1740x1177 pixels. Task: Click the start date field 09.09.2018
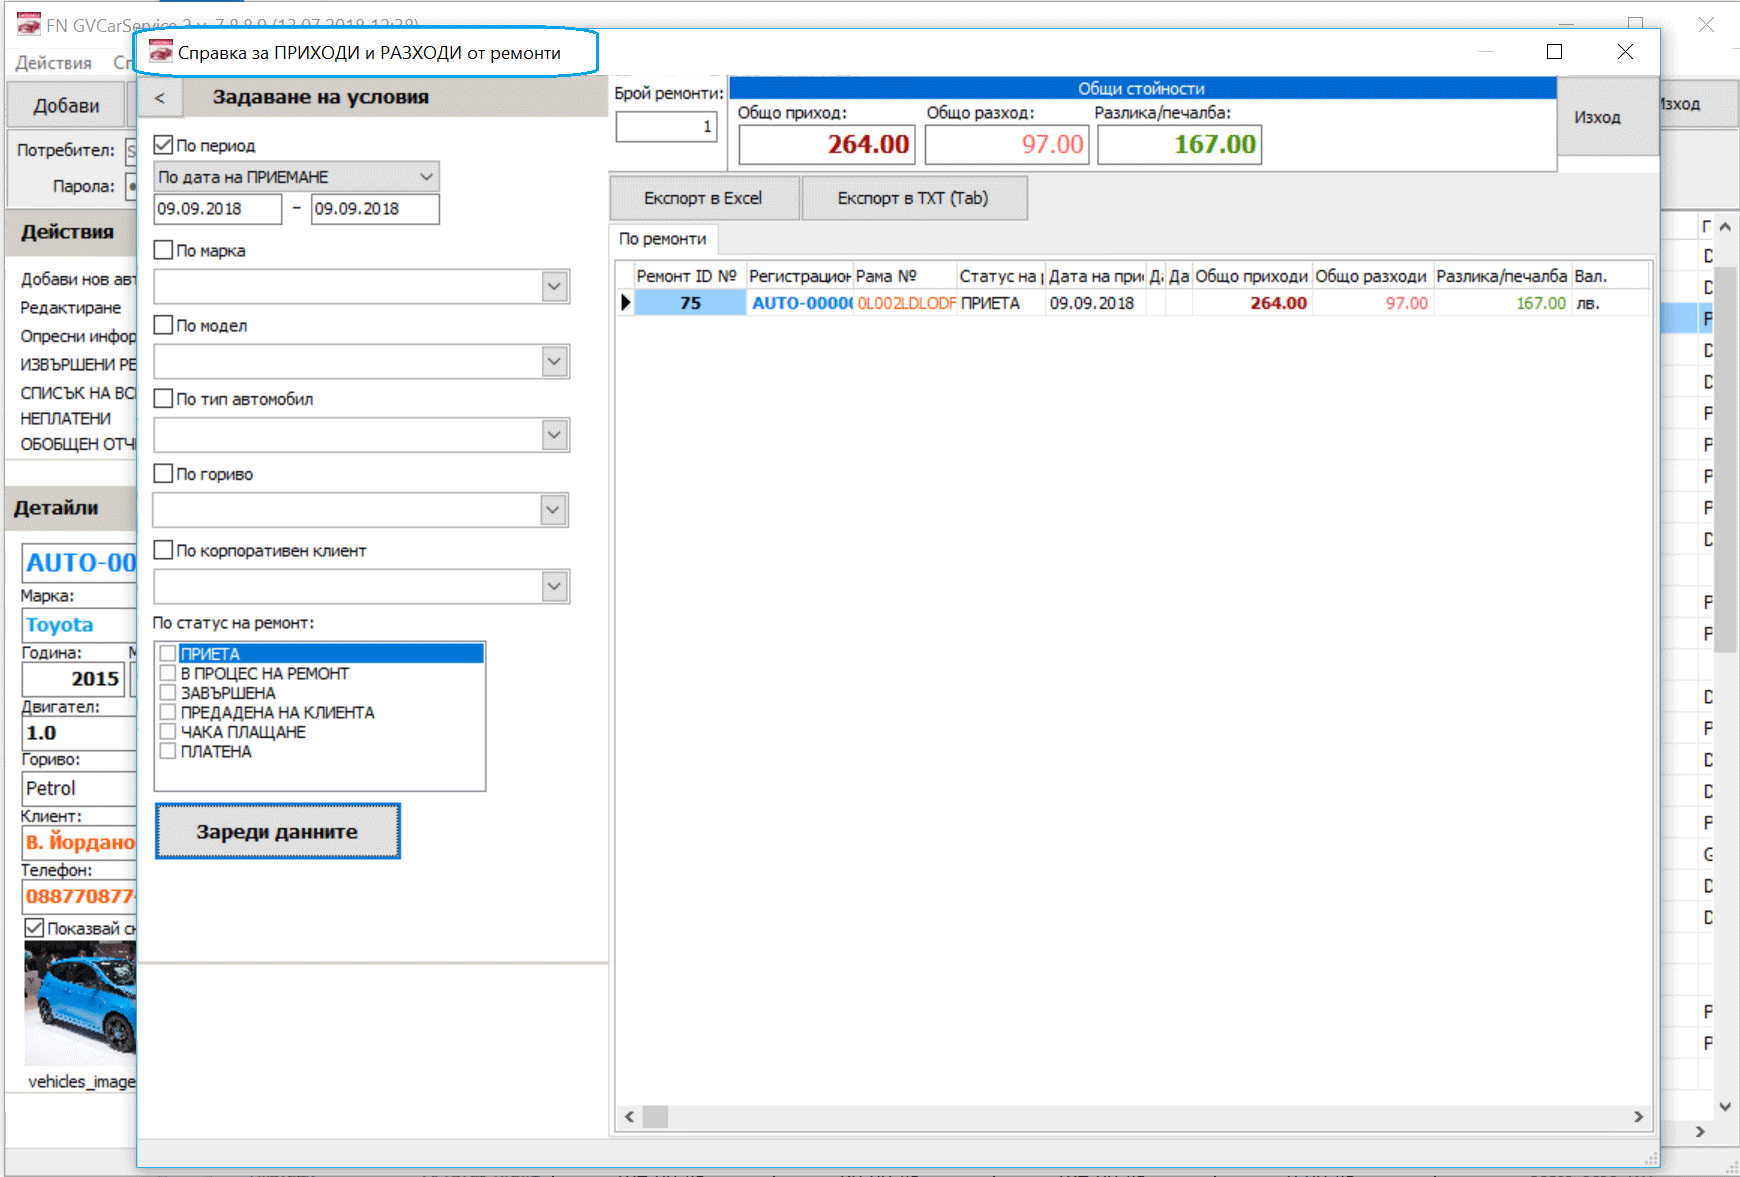[x=218, y=209]
